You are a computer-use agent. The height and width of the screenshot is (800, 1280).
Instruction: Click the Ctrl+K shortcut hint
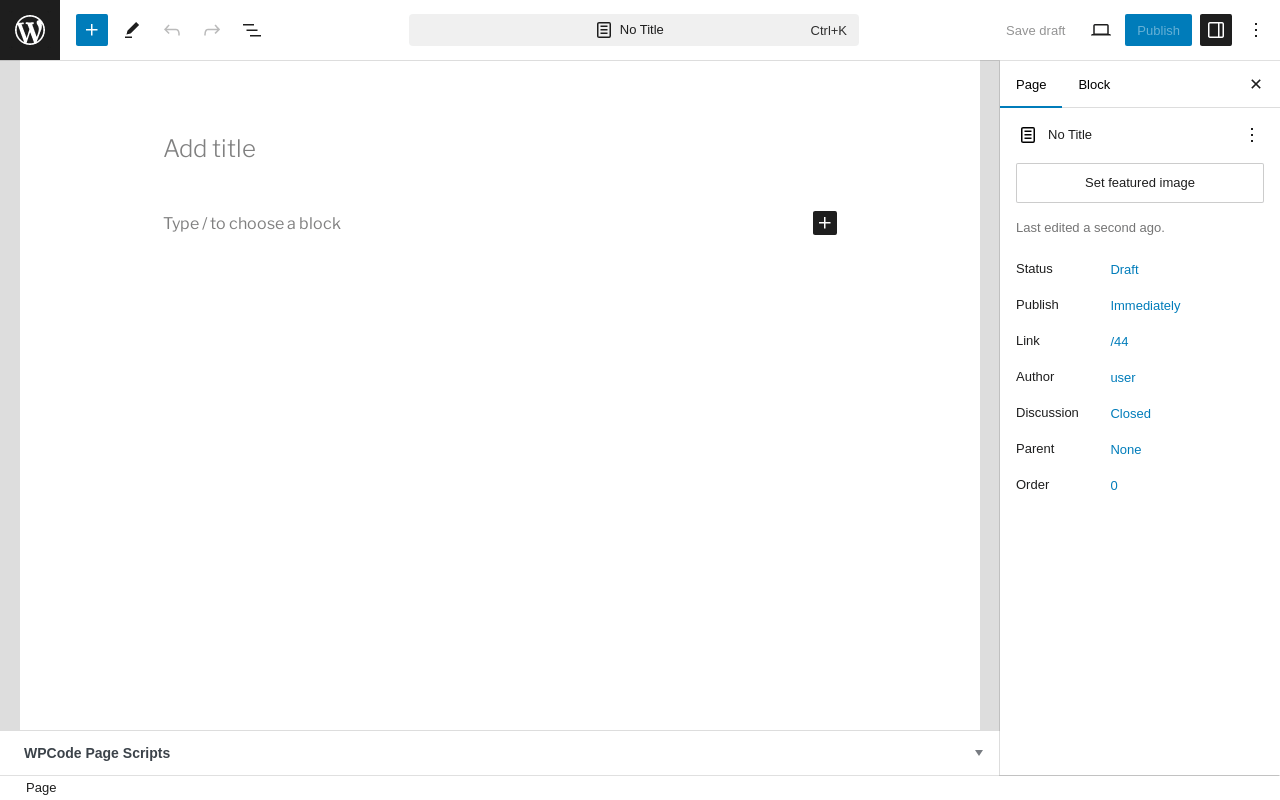pos(828,30)
